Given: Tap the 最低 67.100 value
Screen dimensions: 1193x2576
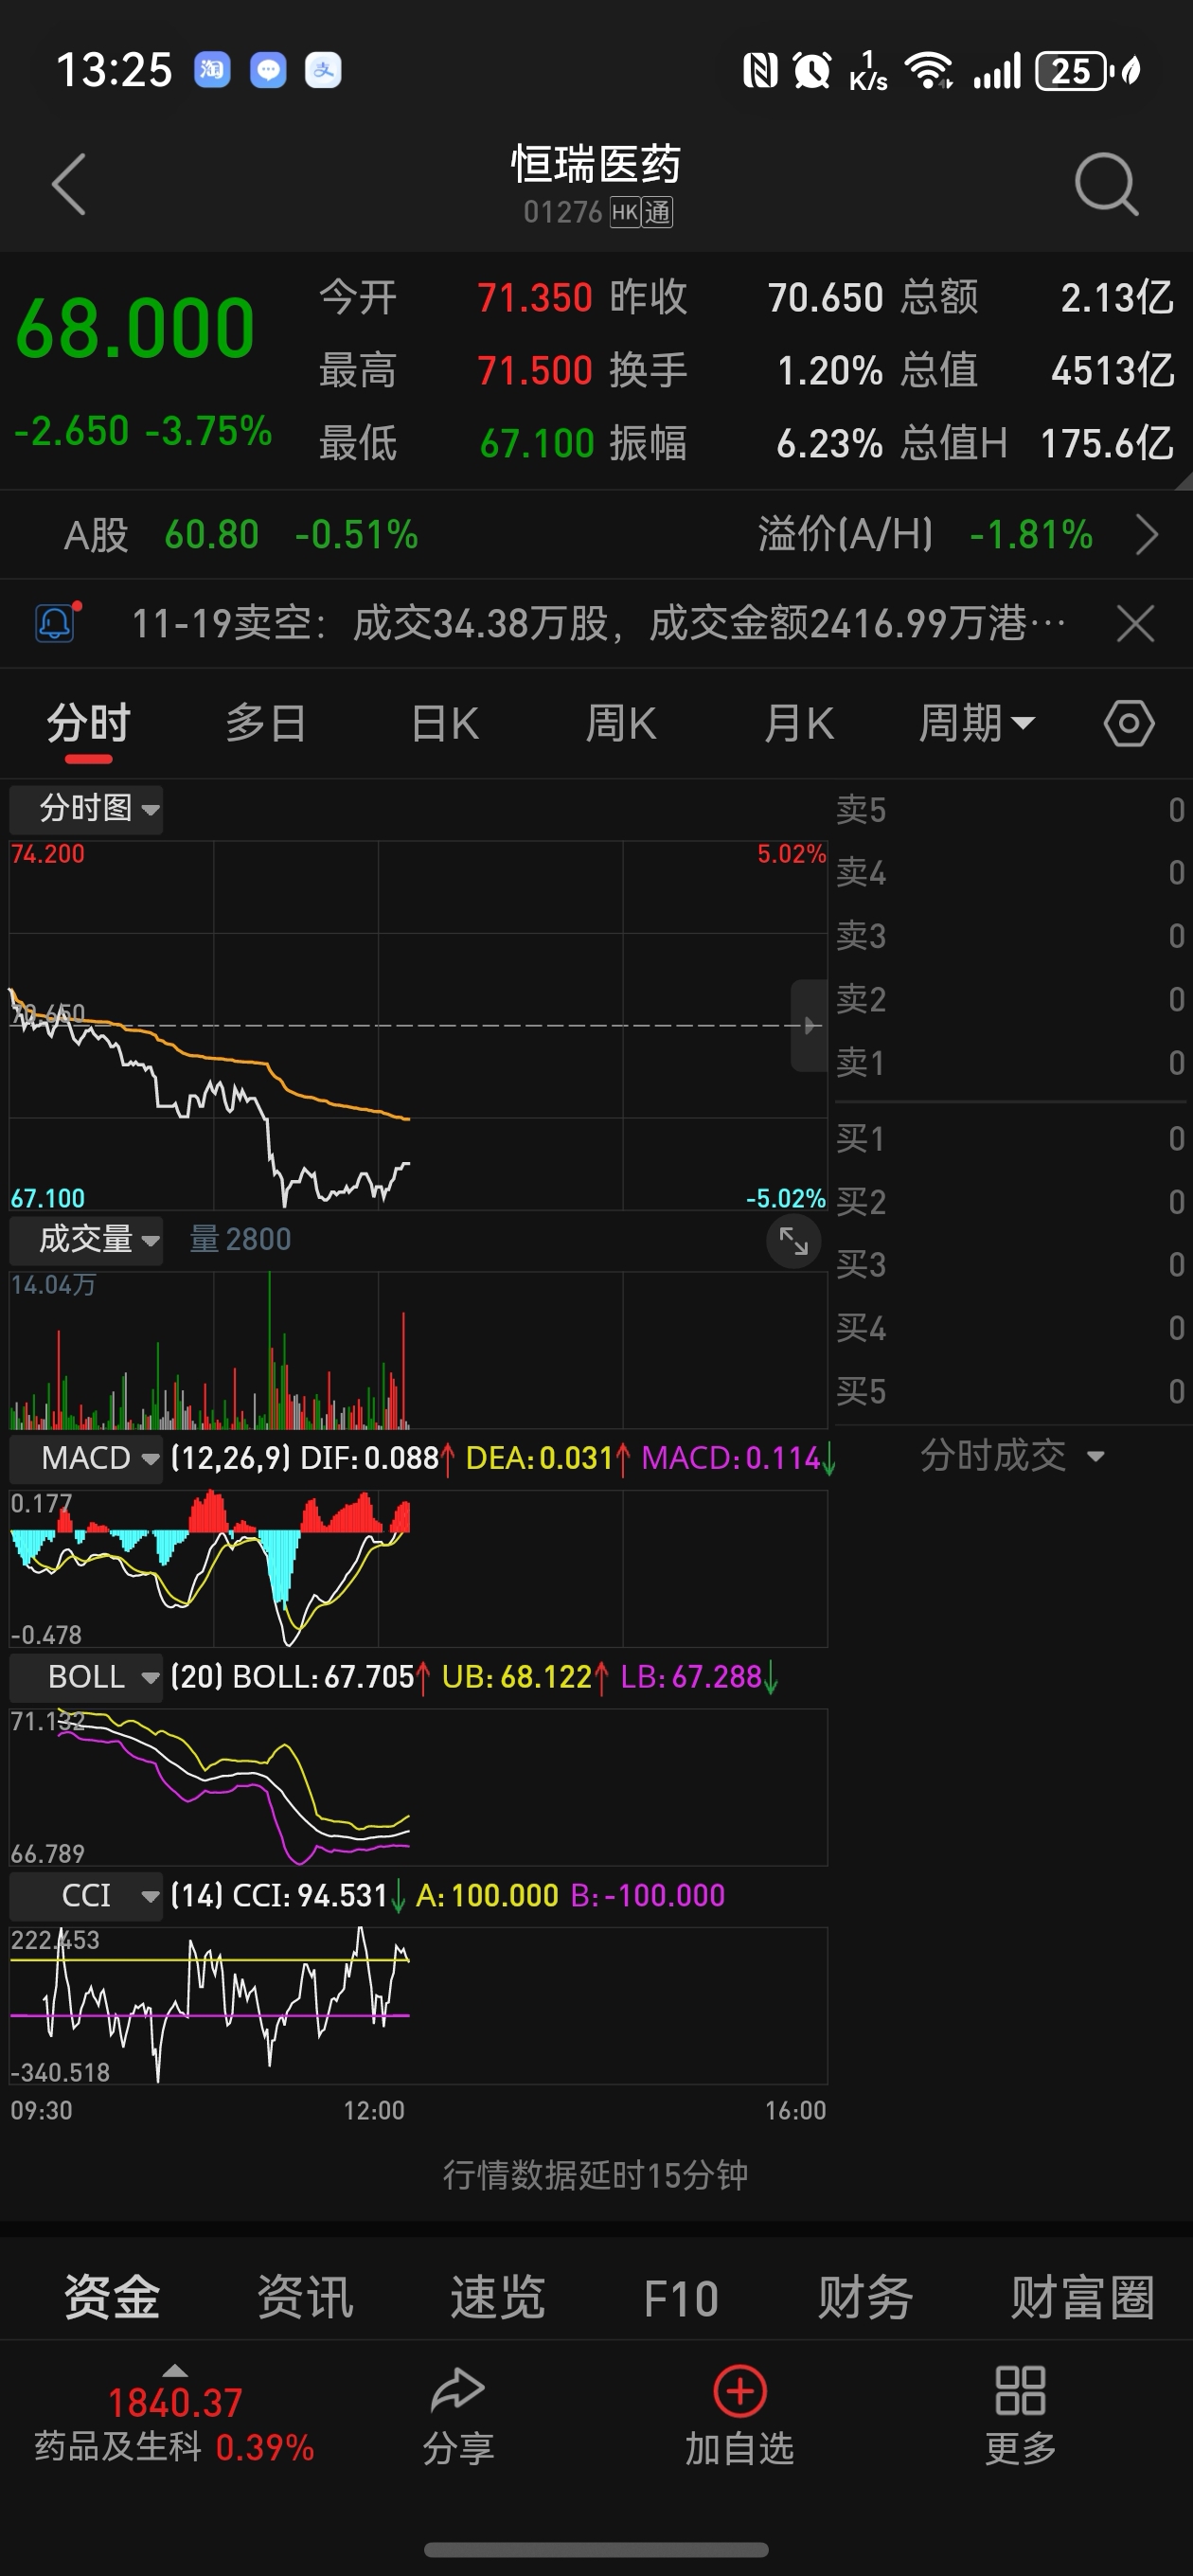Looking at the screenshot, I should [x=537, y=443].
